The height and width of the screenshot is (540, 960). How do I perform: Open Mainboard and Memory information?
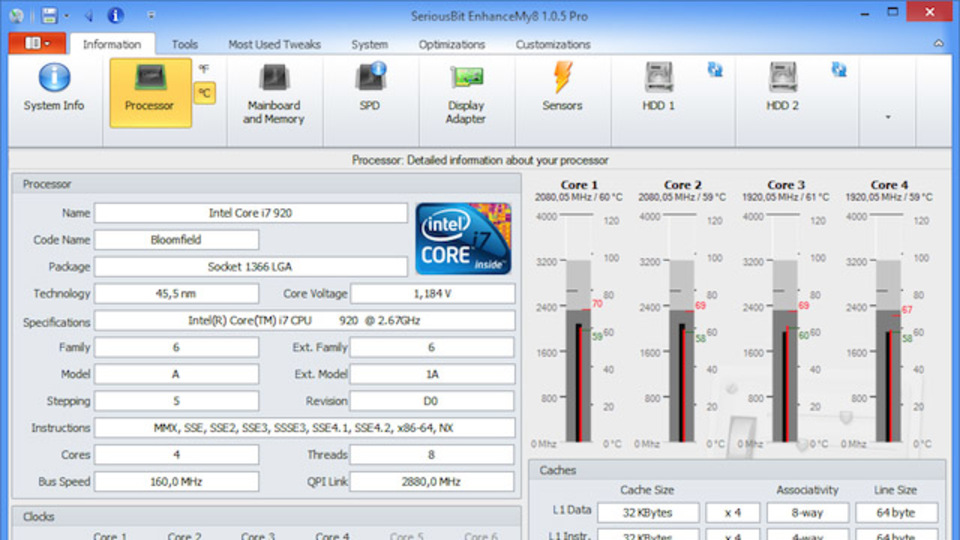tap(274, 95)
